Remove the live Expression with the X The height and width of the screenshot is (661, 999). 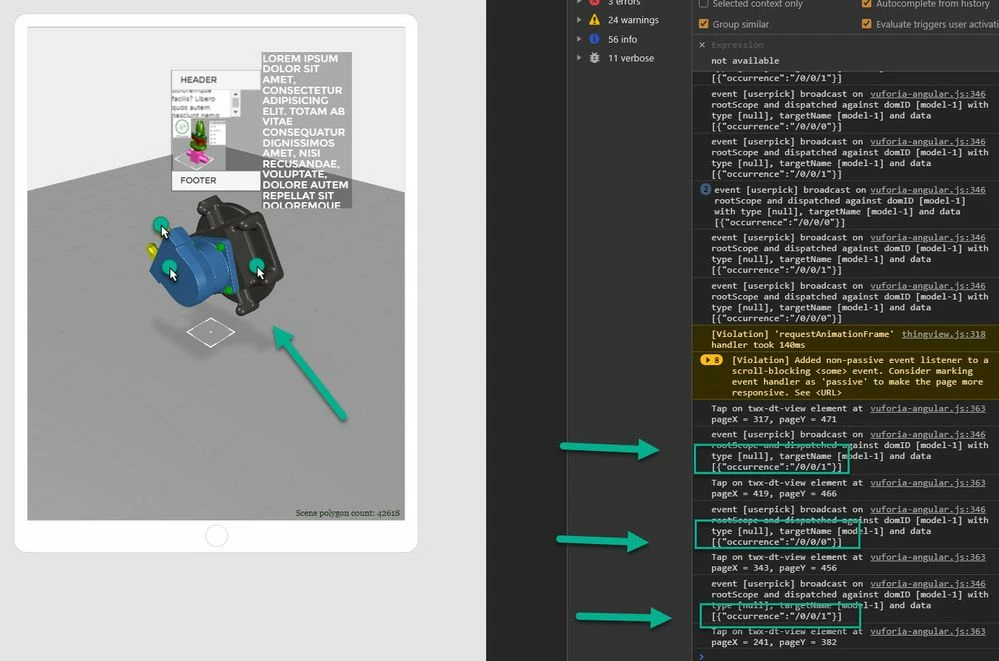pyautogui.click(x=701, y=45)
